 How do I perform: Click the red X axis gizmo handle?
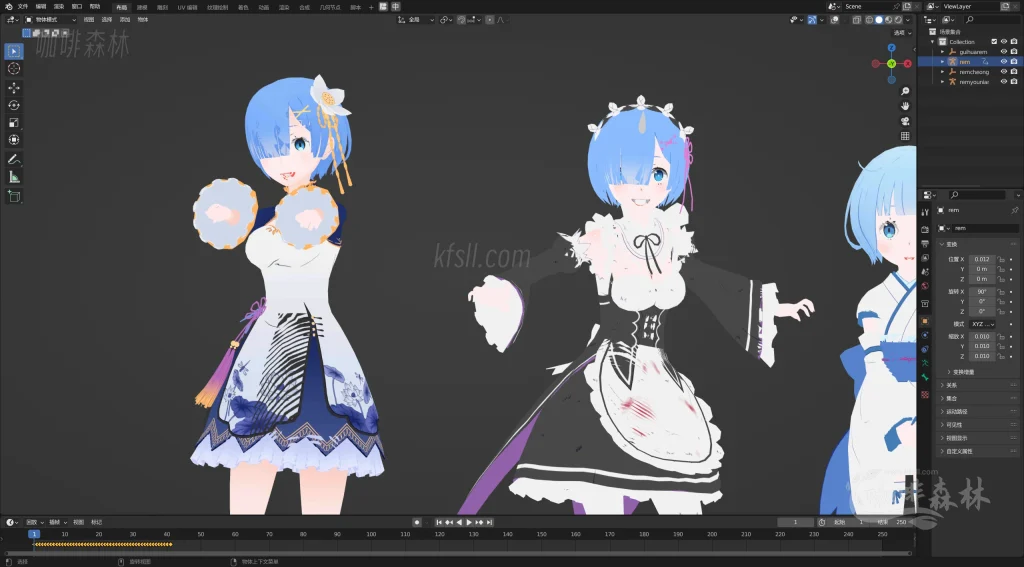pyautogui.click(x=908, y=63)
